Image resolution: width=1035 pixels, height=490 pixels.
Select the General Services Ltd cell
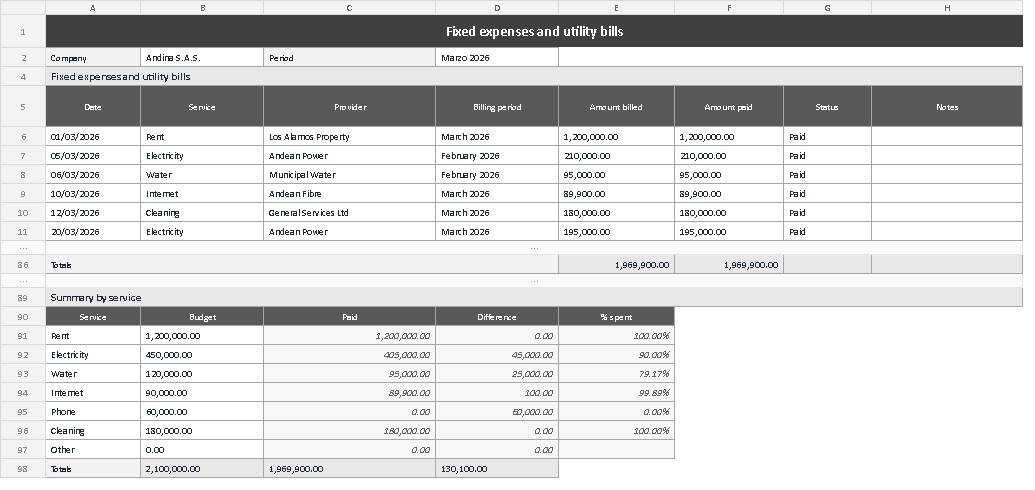point(349,213)
